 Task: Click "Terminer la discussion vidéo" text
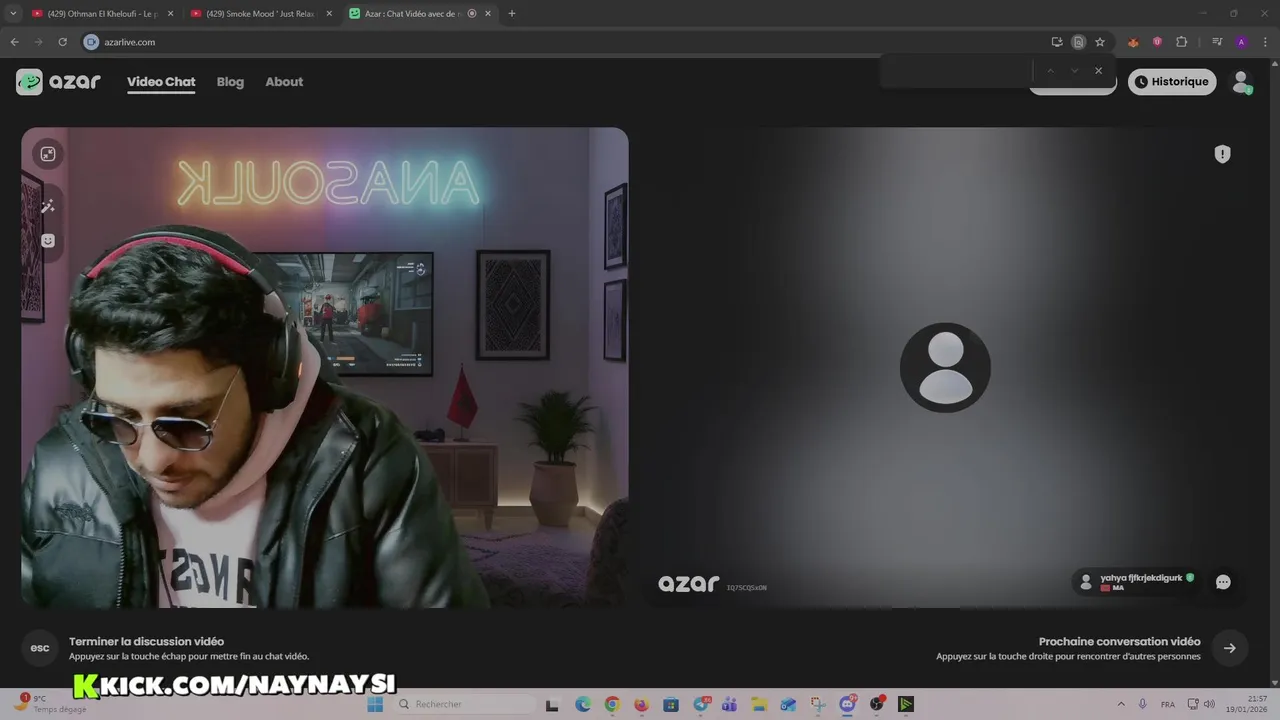pyautogui.click(x=146, y=642)
